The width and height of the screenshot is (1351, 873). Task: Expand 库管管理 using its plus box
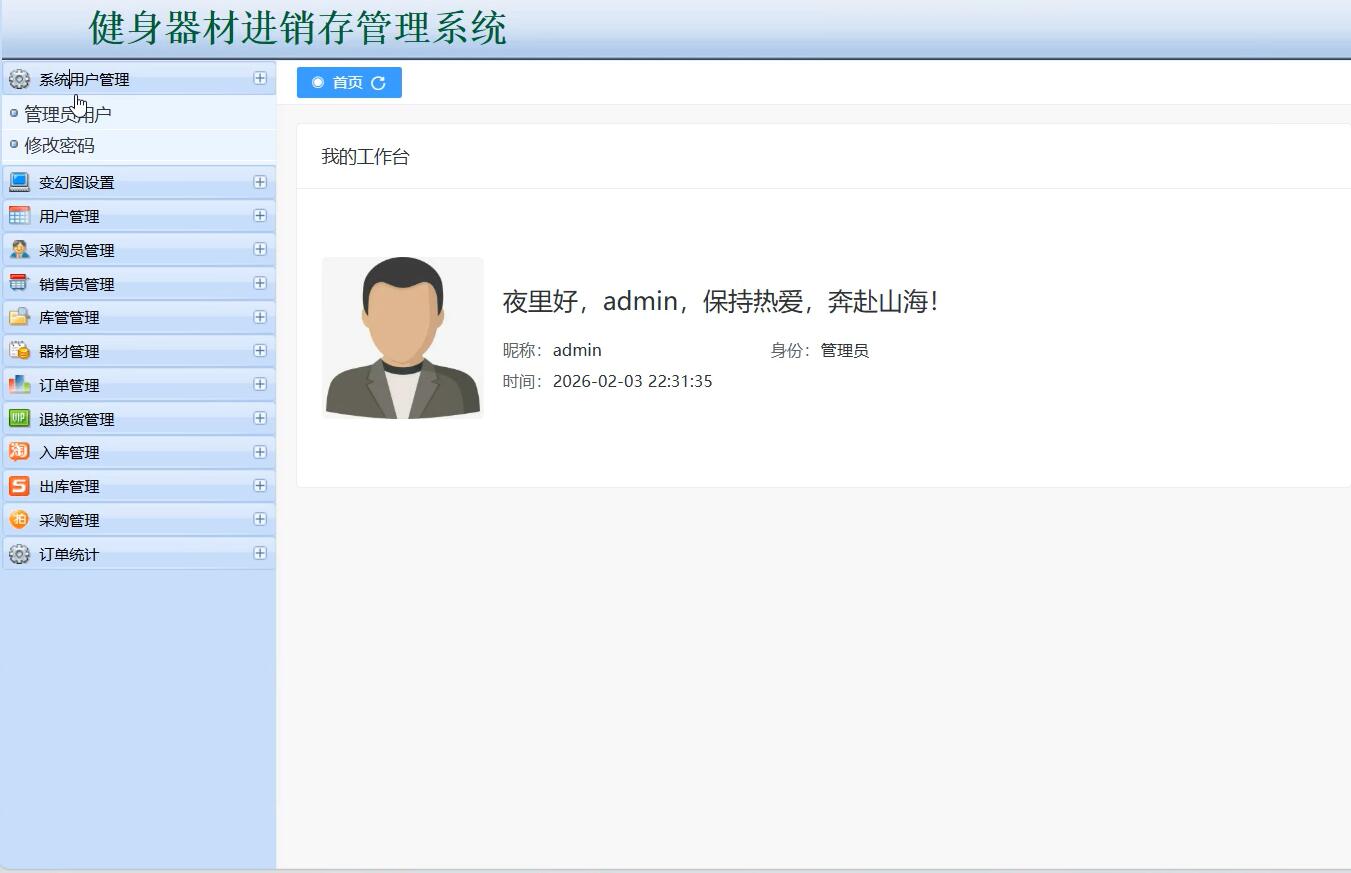[260, 317]
